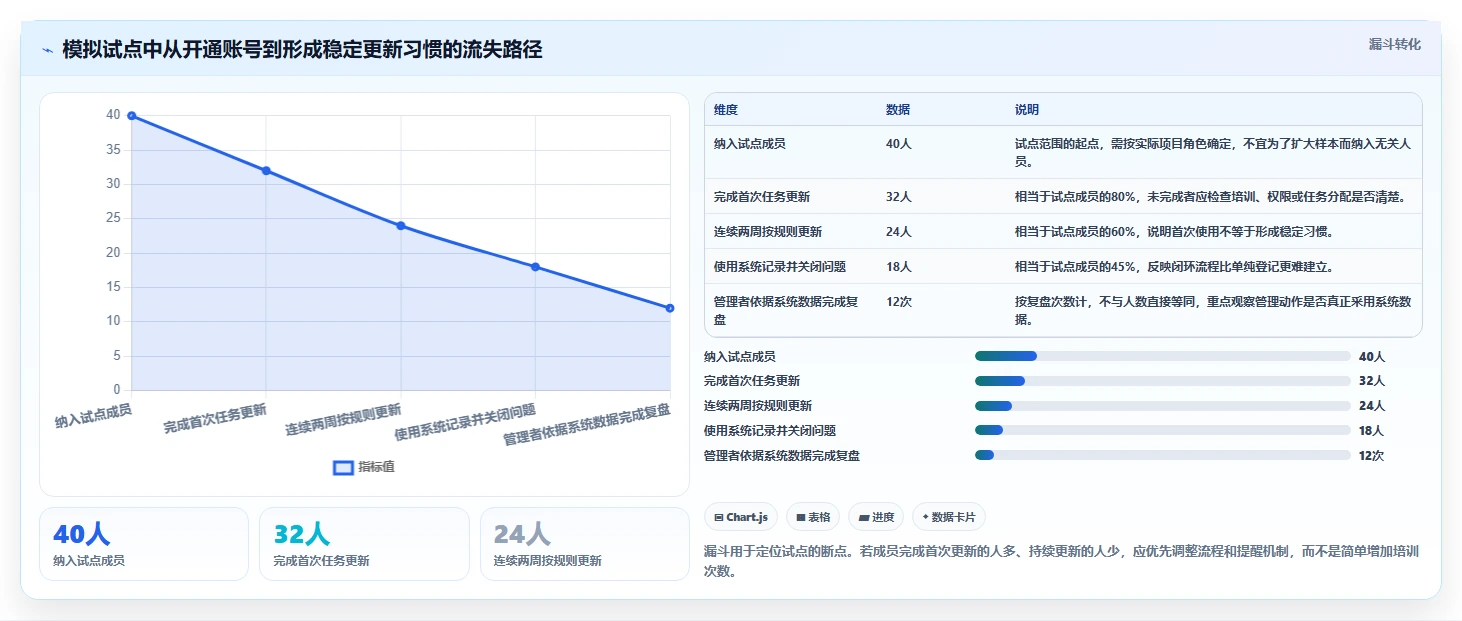Click table cell 使用系统记录并关闭问题
The image size is (1462, 621).
[x=780, y=267]
